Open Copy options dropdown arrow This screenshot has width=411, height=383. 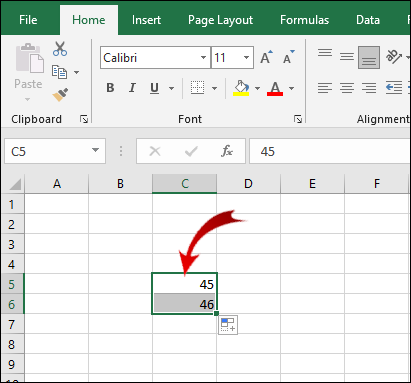point(76,72)
